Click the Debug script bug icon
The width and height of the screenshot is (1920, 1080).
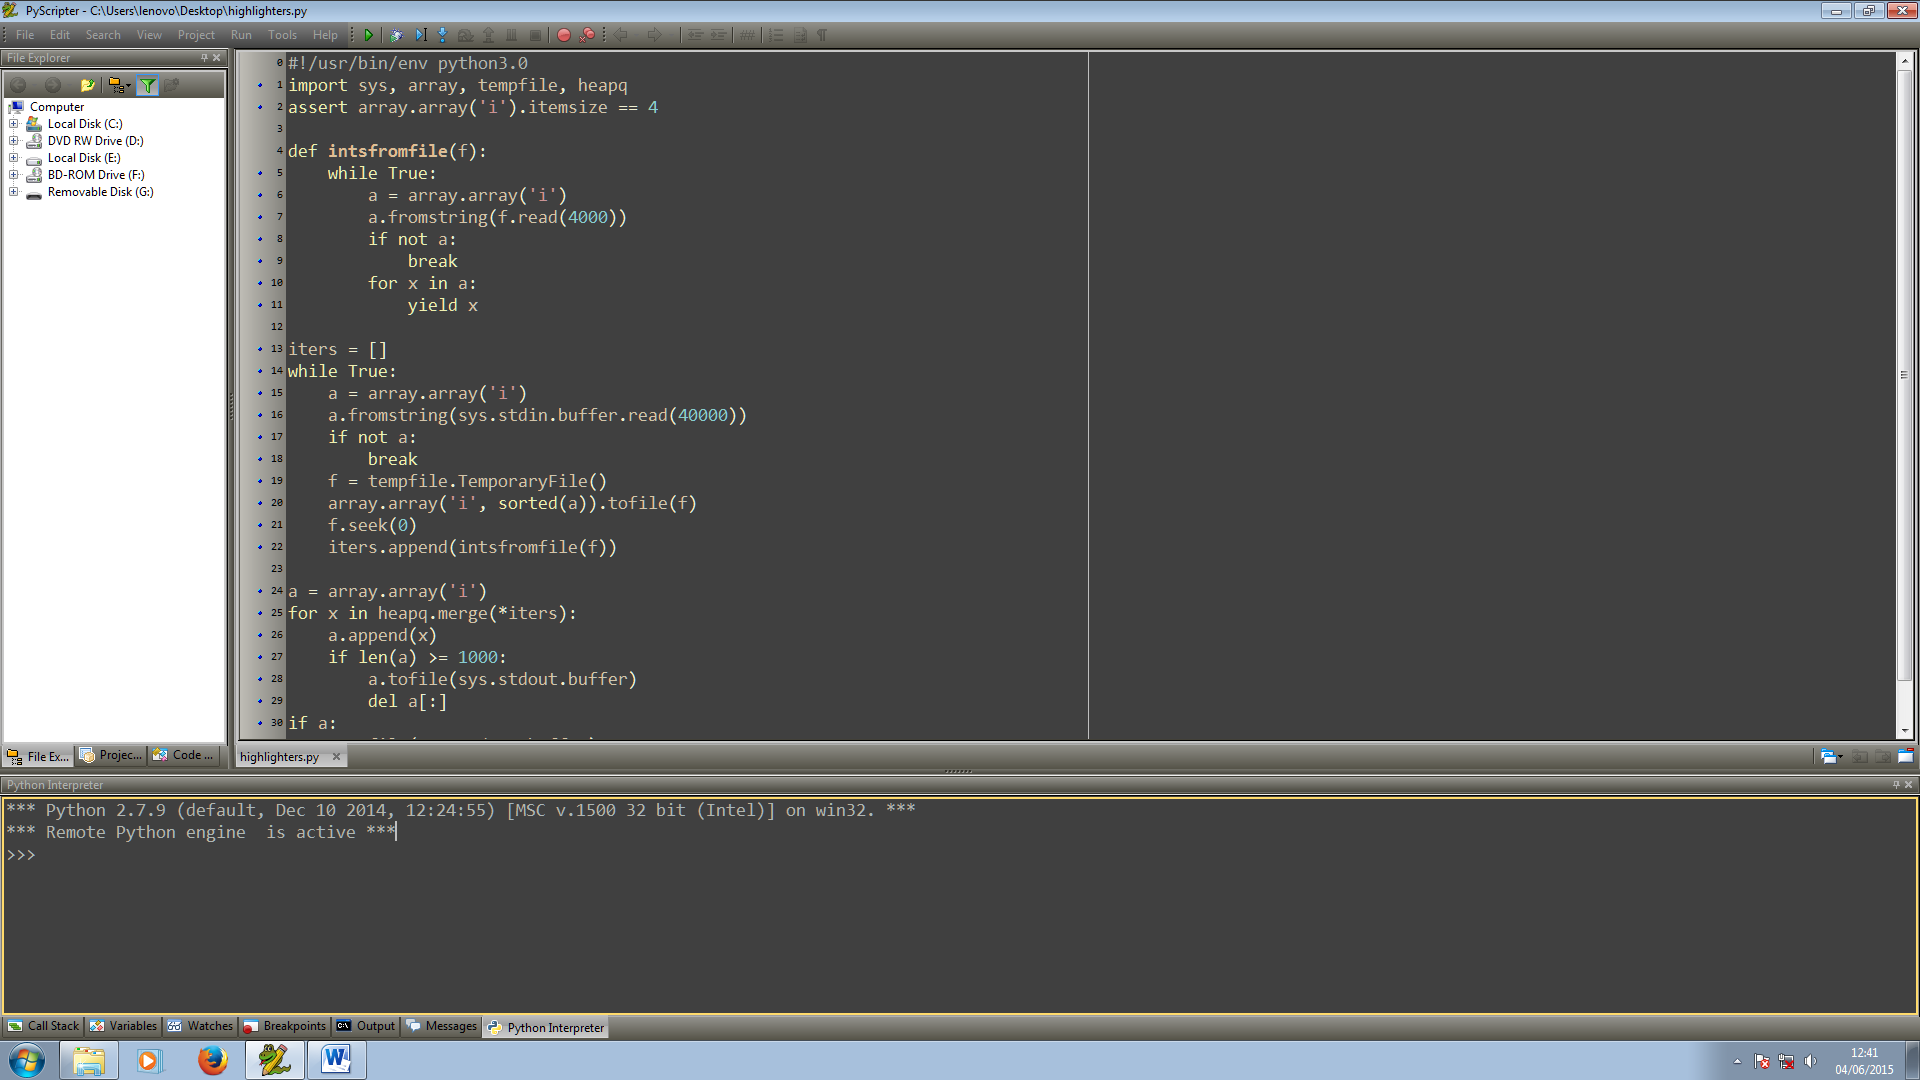pyautogui.click(x=396, y=35)
